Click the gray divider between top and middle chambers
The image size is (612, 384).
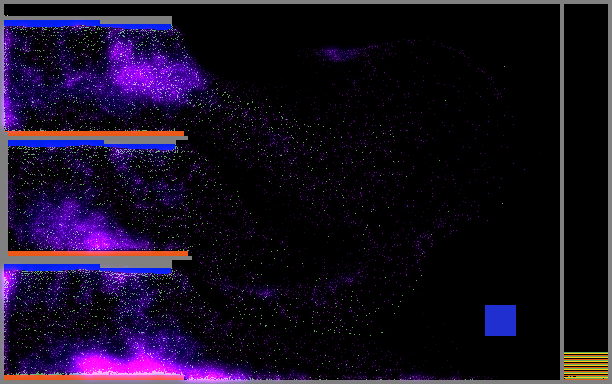98,138
